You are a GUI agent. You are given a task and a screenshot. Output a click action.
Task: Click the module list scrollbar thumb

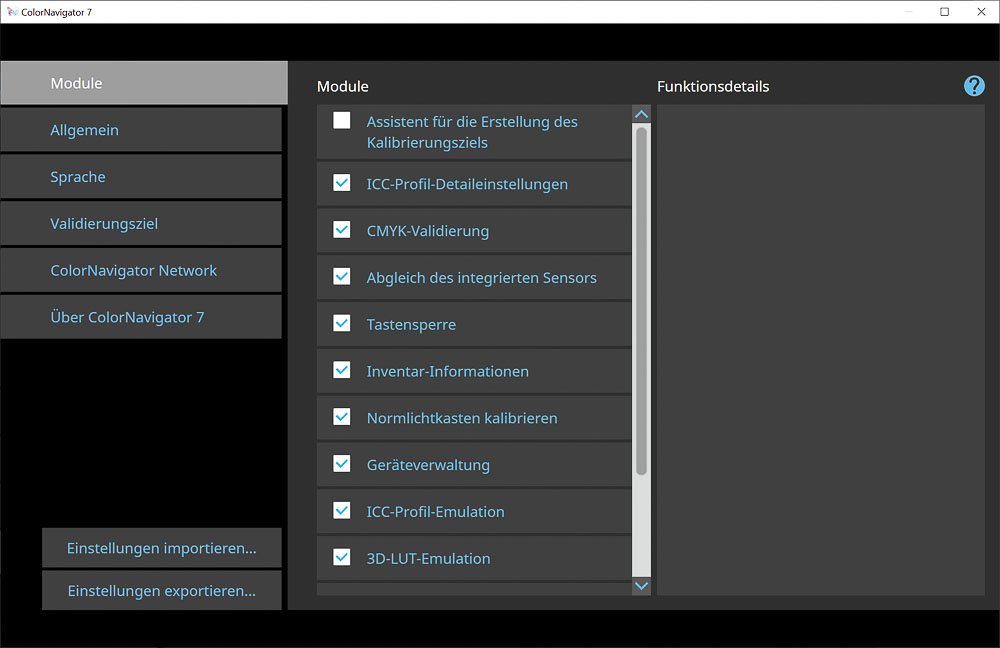[642, 300]
